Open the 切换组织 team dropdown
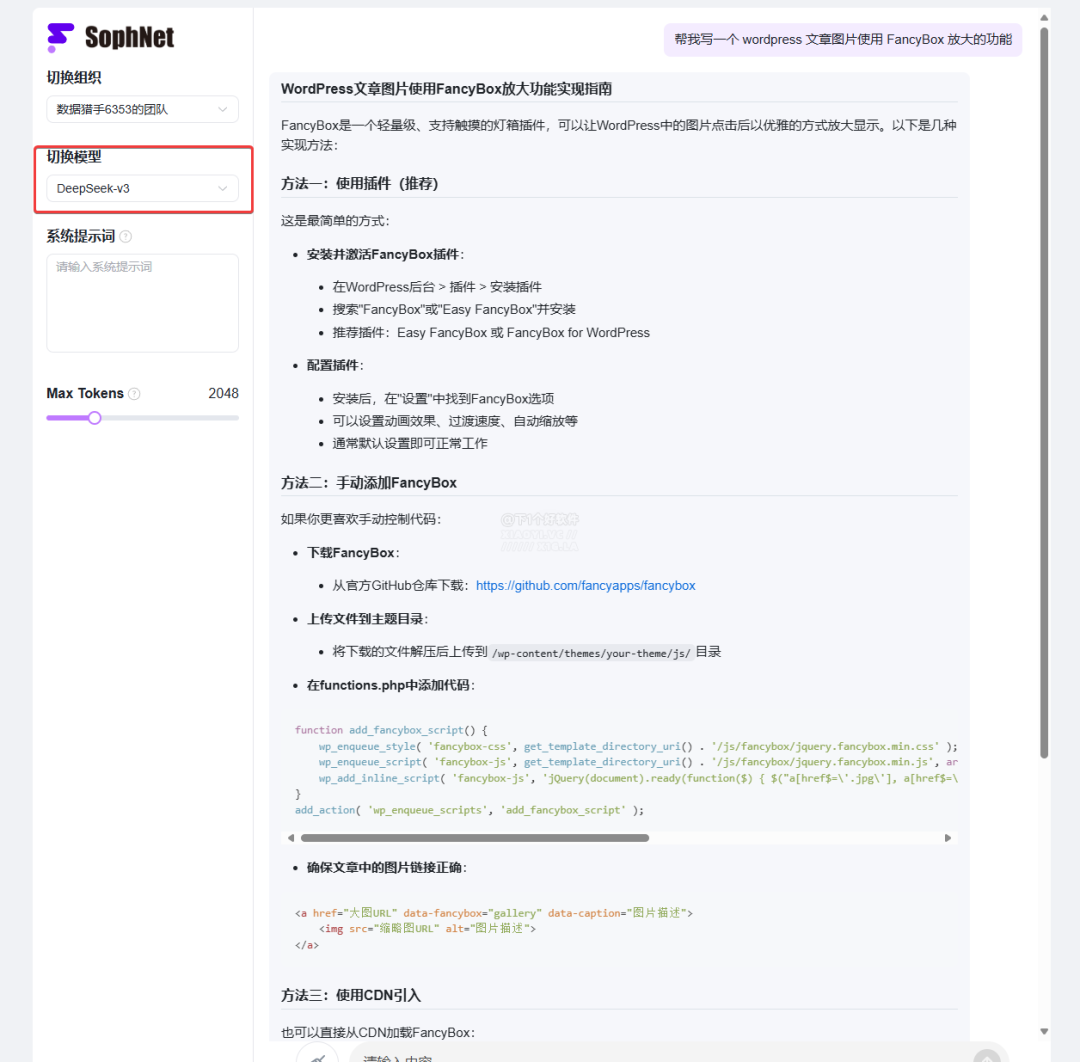The height and width of the screenshot is (1062, 1080). pos(142,109)
